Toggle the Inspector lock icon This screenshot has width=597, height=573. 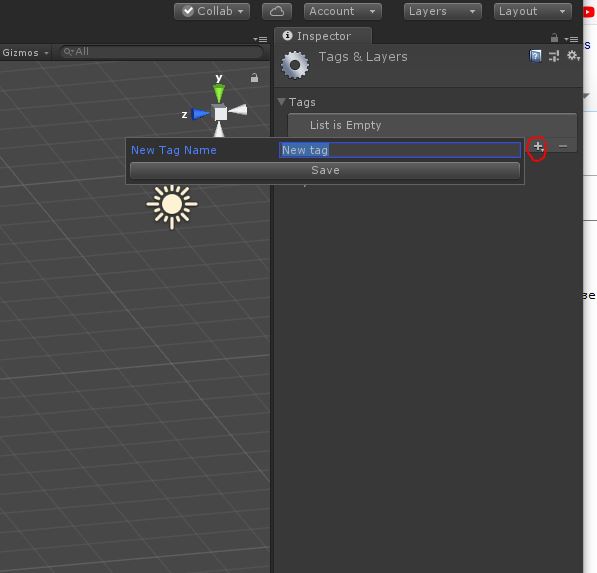click(x=554, y=38)
